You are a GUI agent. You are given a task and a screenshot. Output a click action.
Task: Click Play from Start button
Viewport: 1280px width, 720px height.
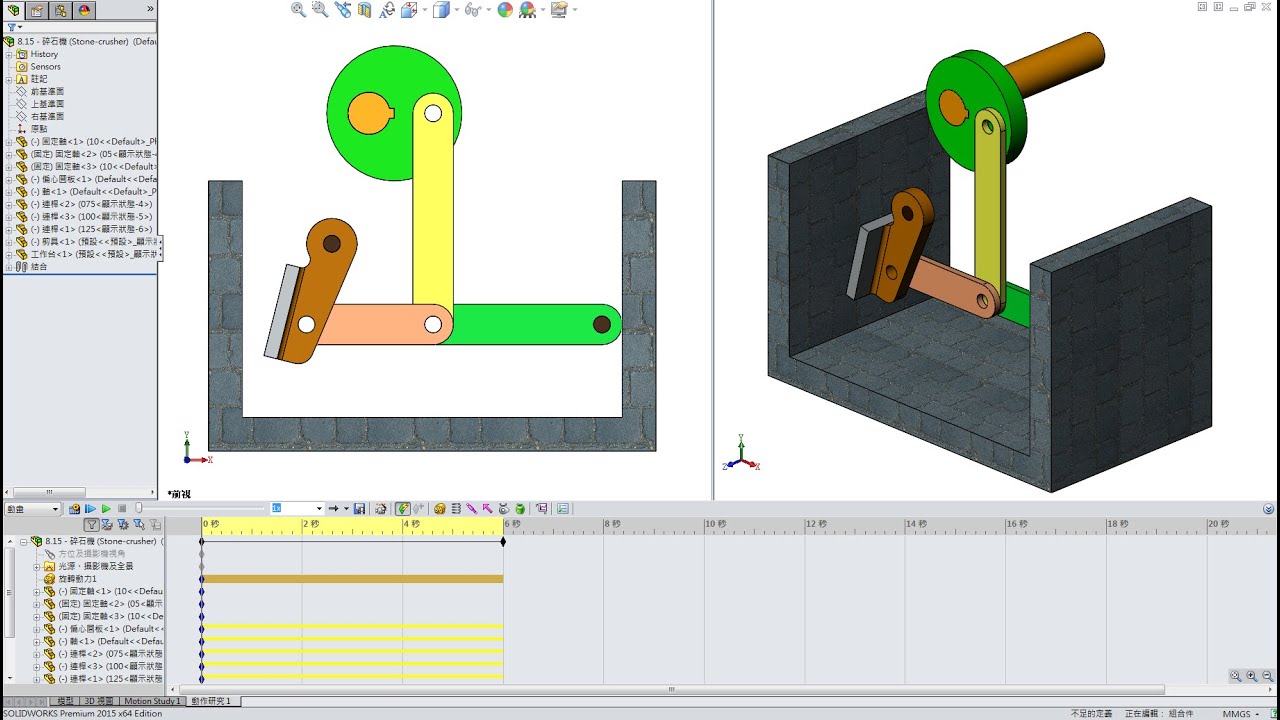[x=90, y=509]
